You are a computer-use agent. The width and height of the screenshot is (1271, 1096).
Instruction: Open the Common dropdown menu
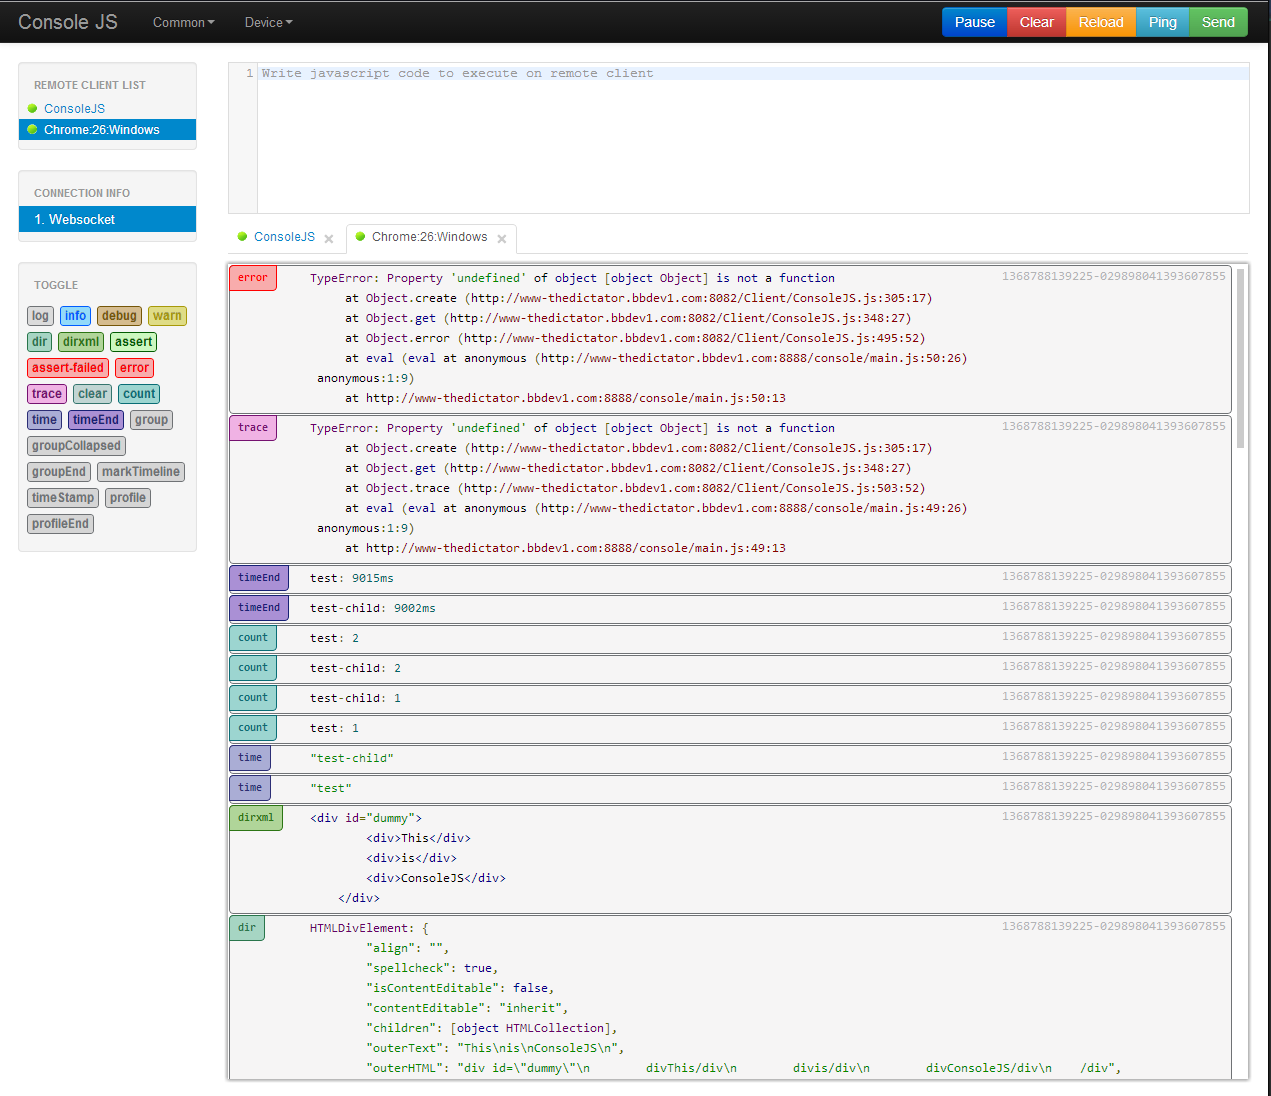coord(184,22)
